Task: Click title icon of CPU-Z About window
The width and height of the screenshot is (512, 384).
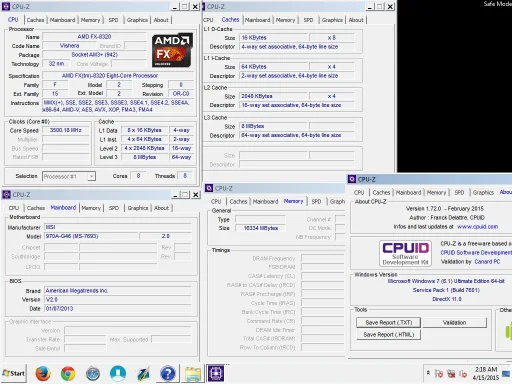Action: (352, 179)
